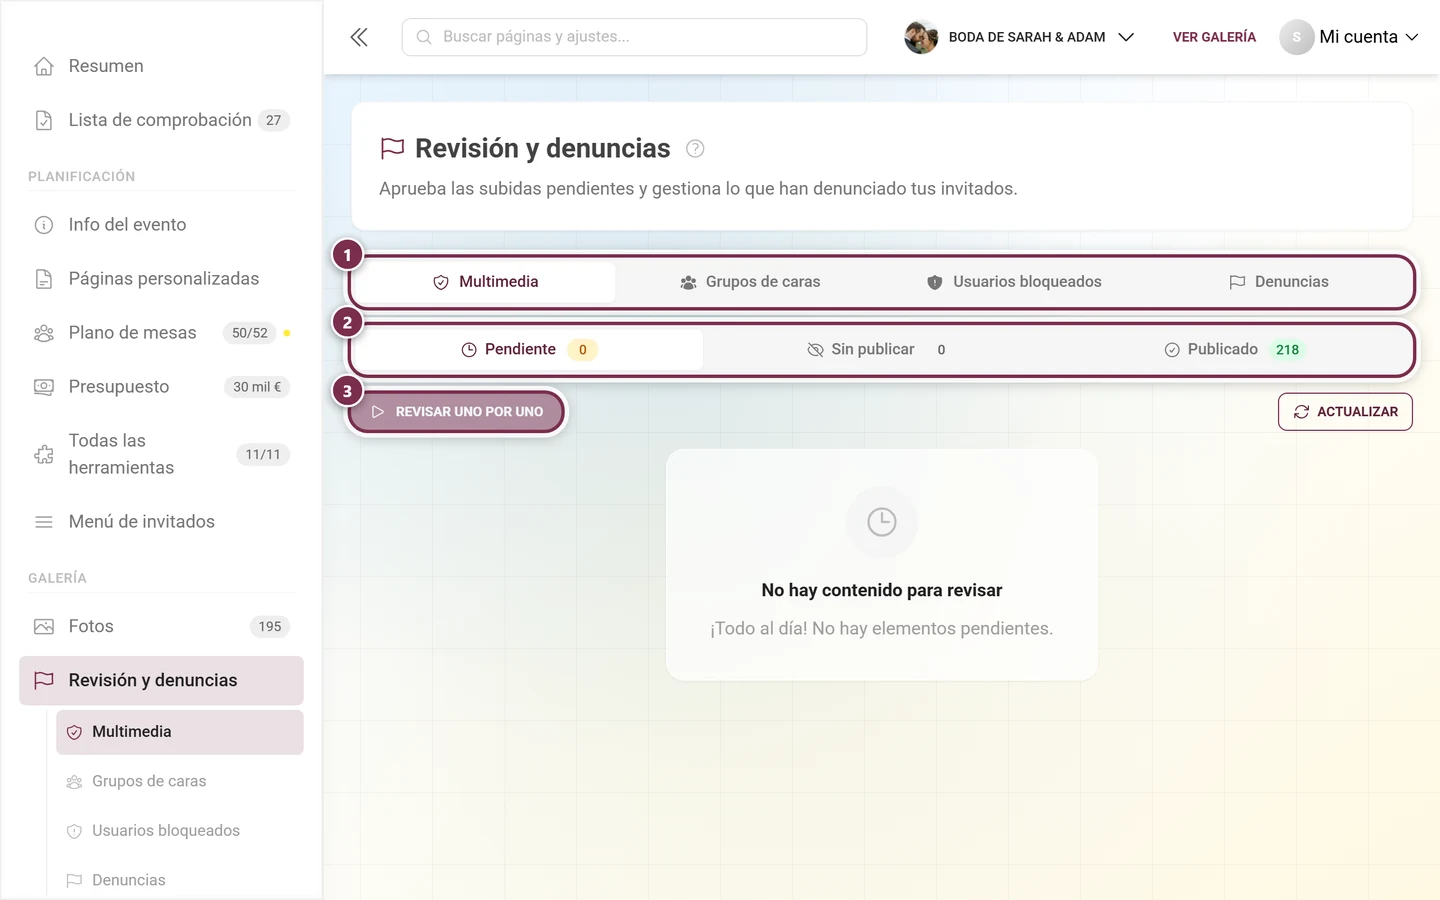The image size is (1440, 900).
Task: Open Presupuesto in the sidebar
Action: [161, 387]
